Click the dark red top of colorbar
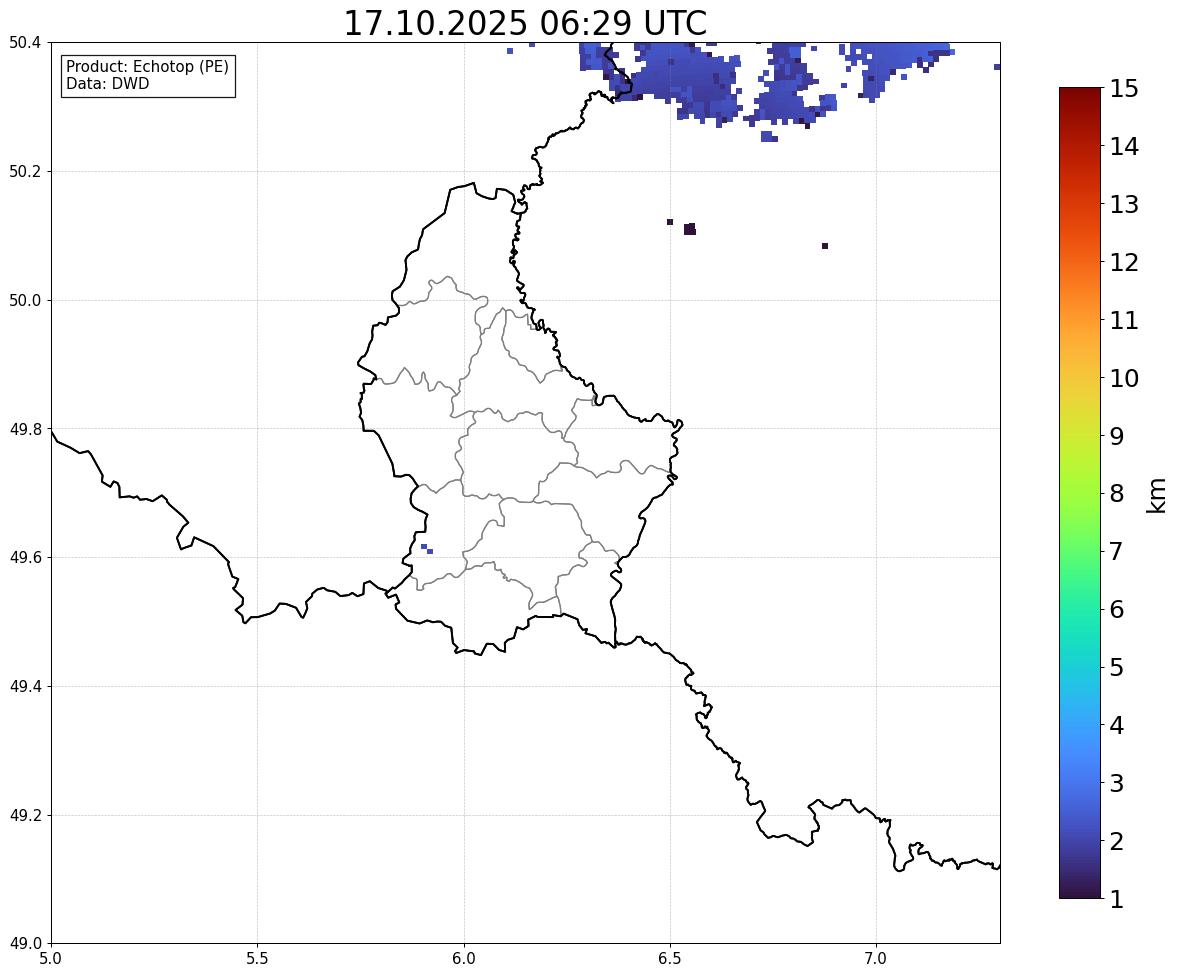The width and height of the screenshot is (1178, 976). [1080, 95]
